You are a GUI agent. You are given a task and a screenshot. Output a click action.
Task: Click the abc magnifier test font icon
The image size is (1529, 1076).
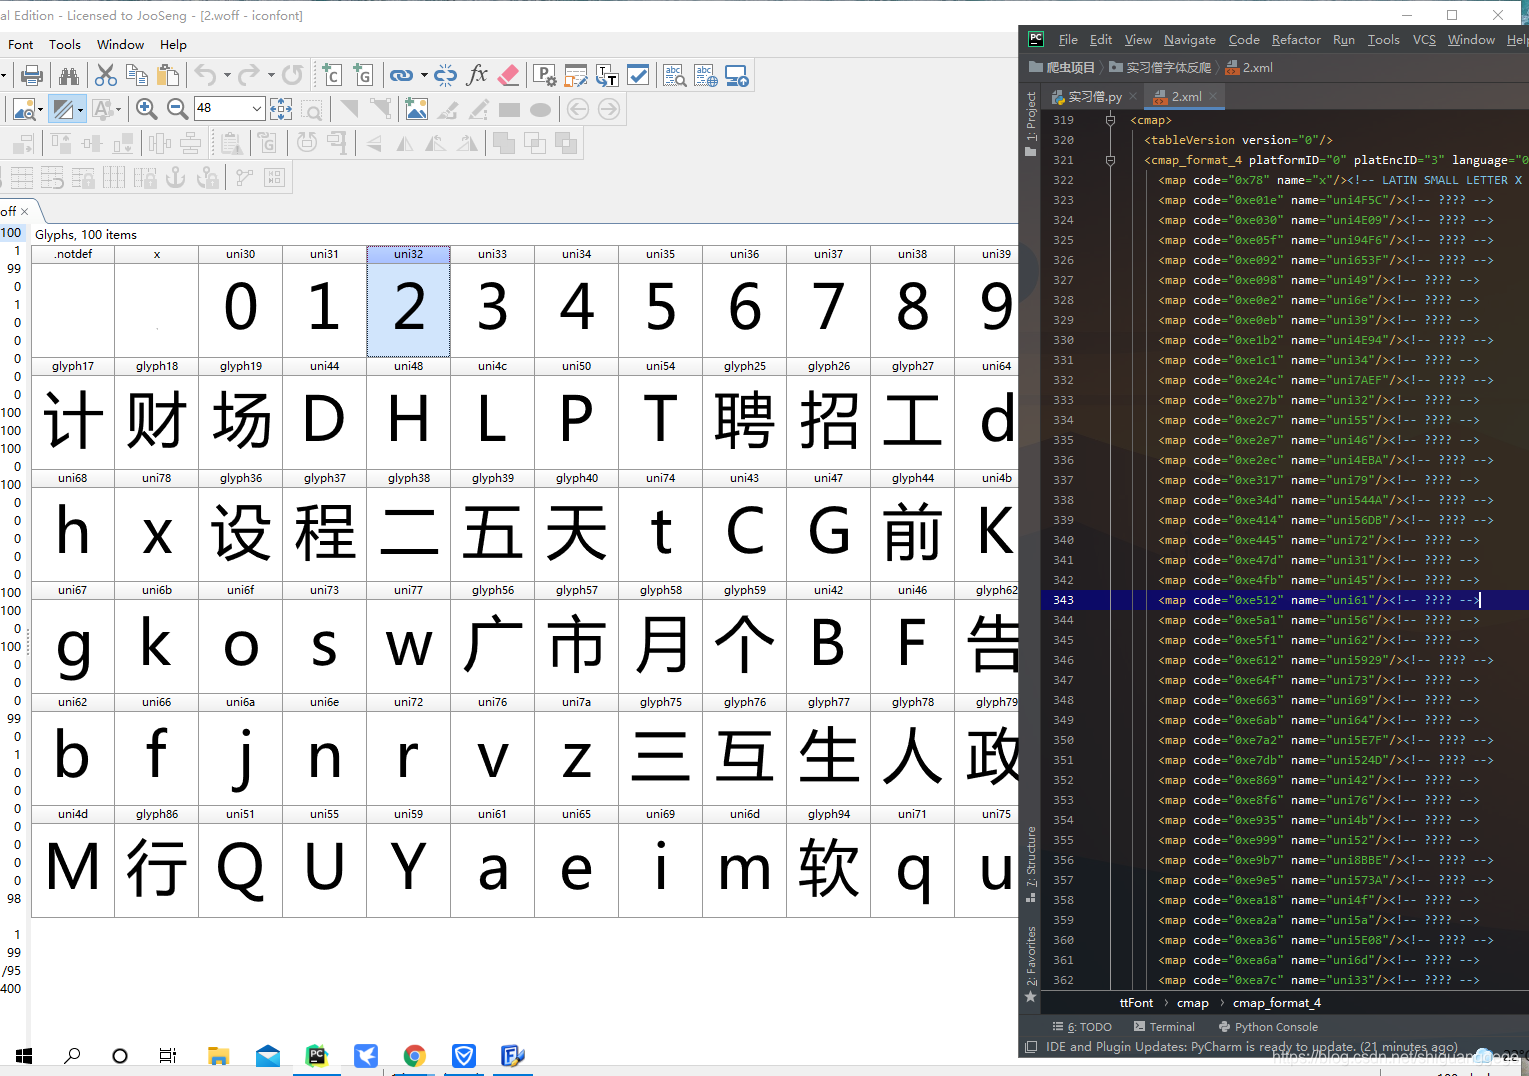tap(675, 76)
